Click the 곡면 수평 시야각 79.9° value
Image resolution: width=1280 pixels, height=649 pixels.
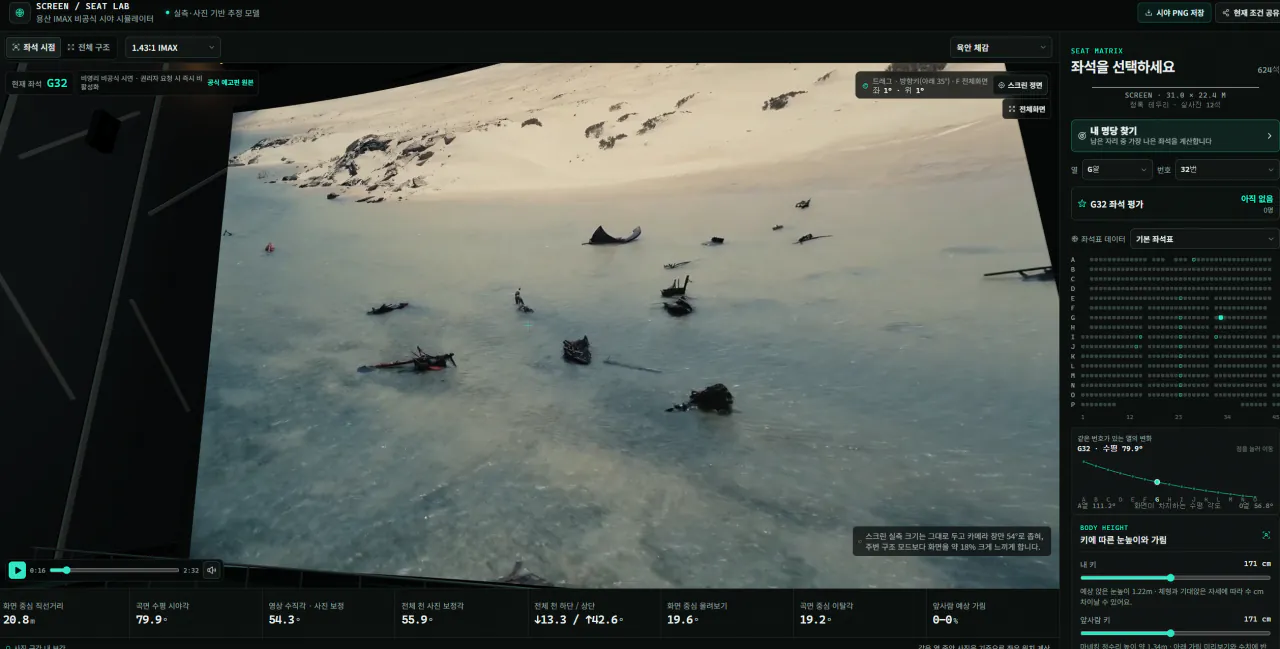[x=150, y=620]
